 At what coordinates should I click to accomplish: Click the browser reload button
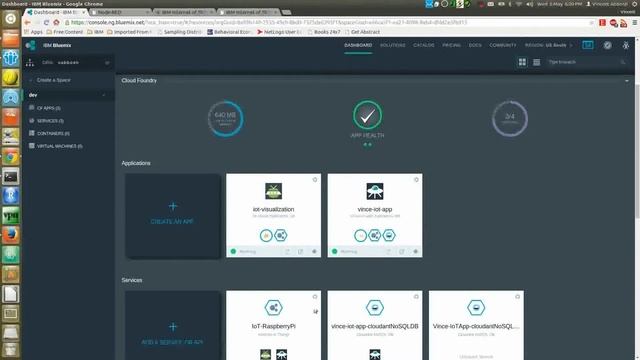(x=46, y=22)
